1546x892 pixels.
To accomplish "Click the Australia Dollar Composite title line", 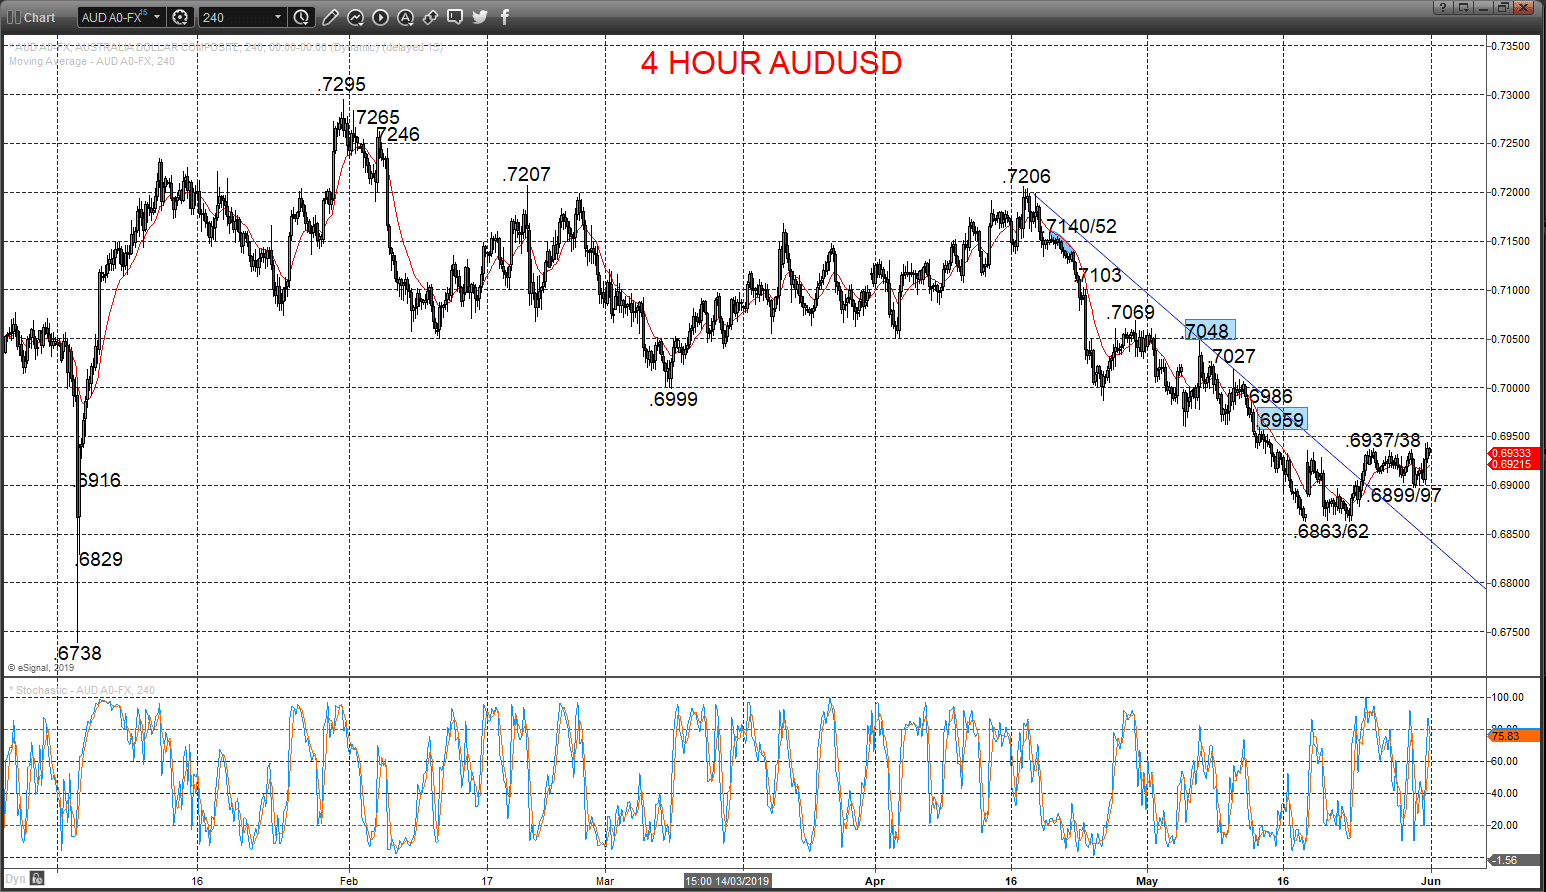I will point(228,47).
